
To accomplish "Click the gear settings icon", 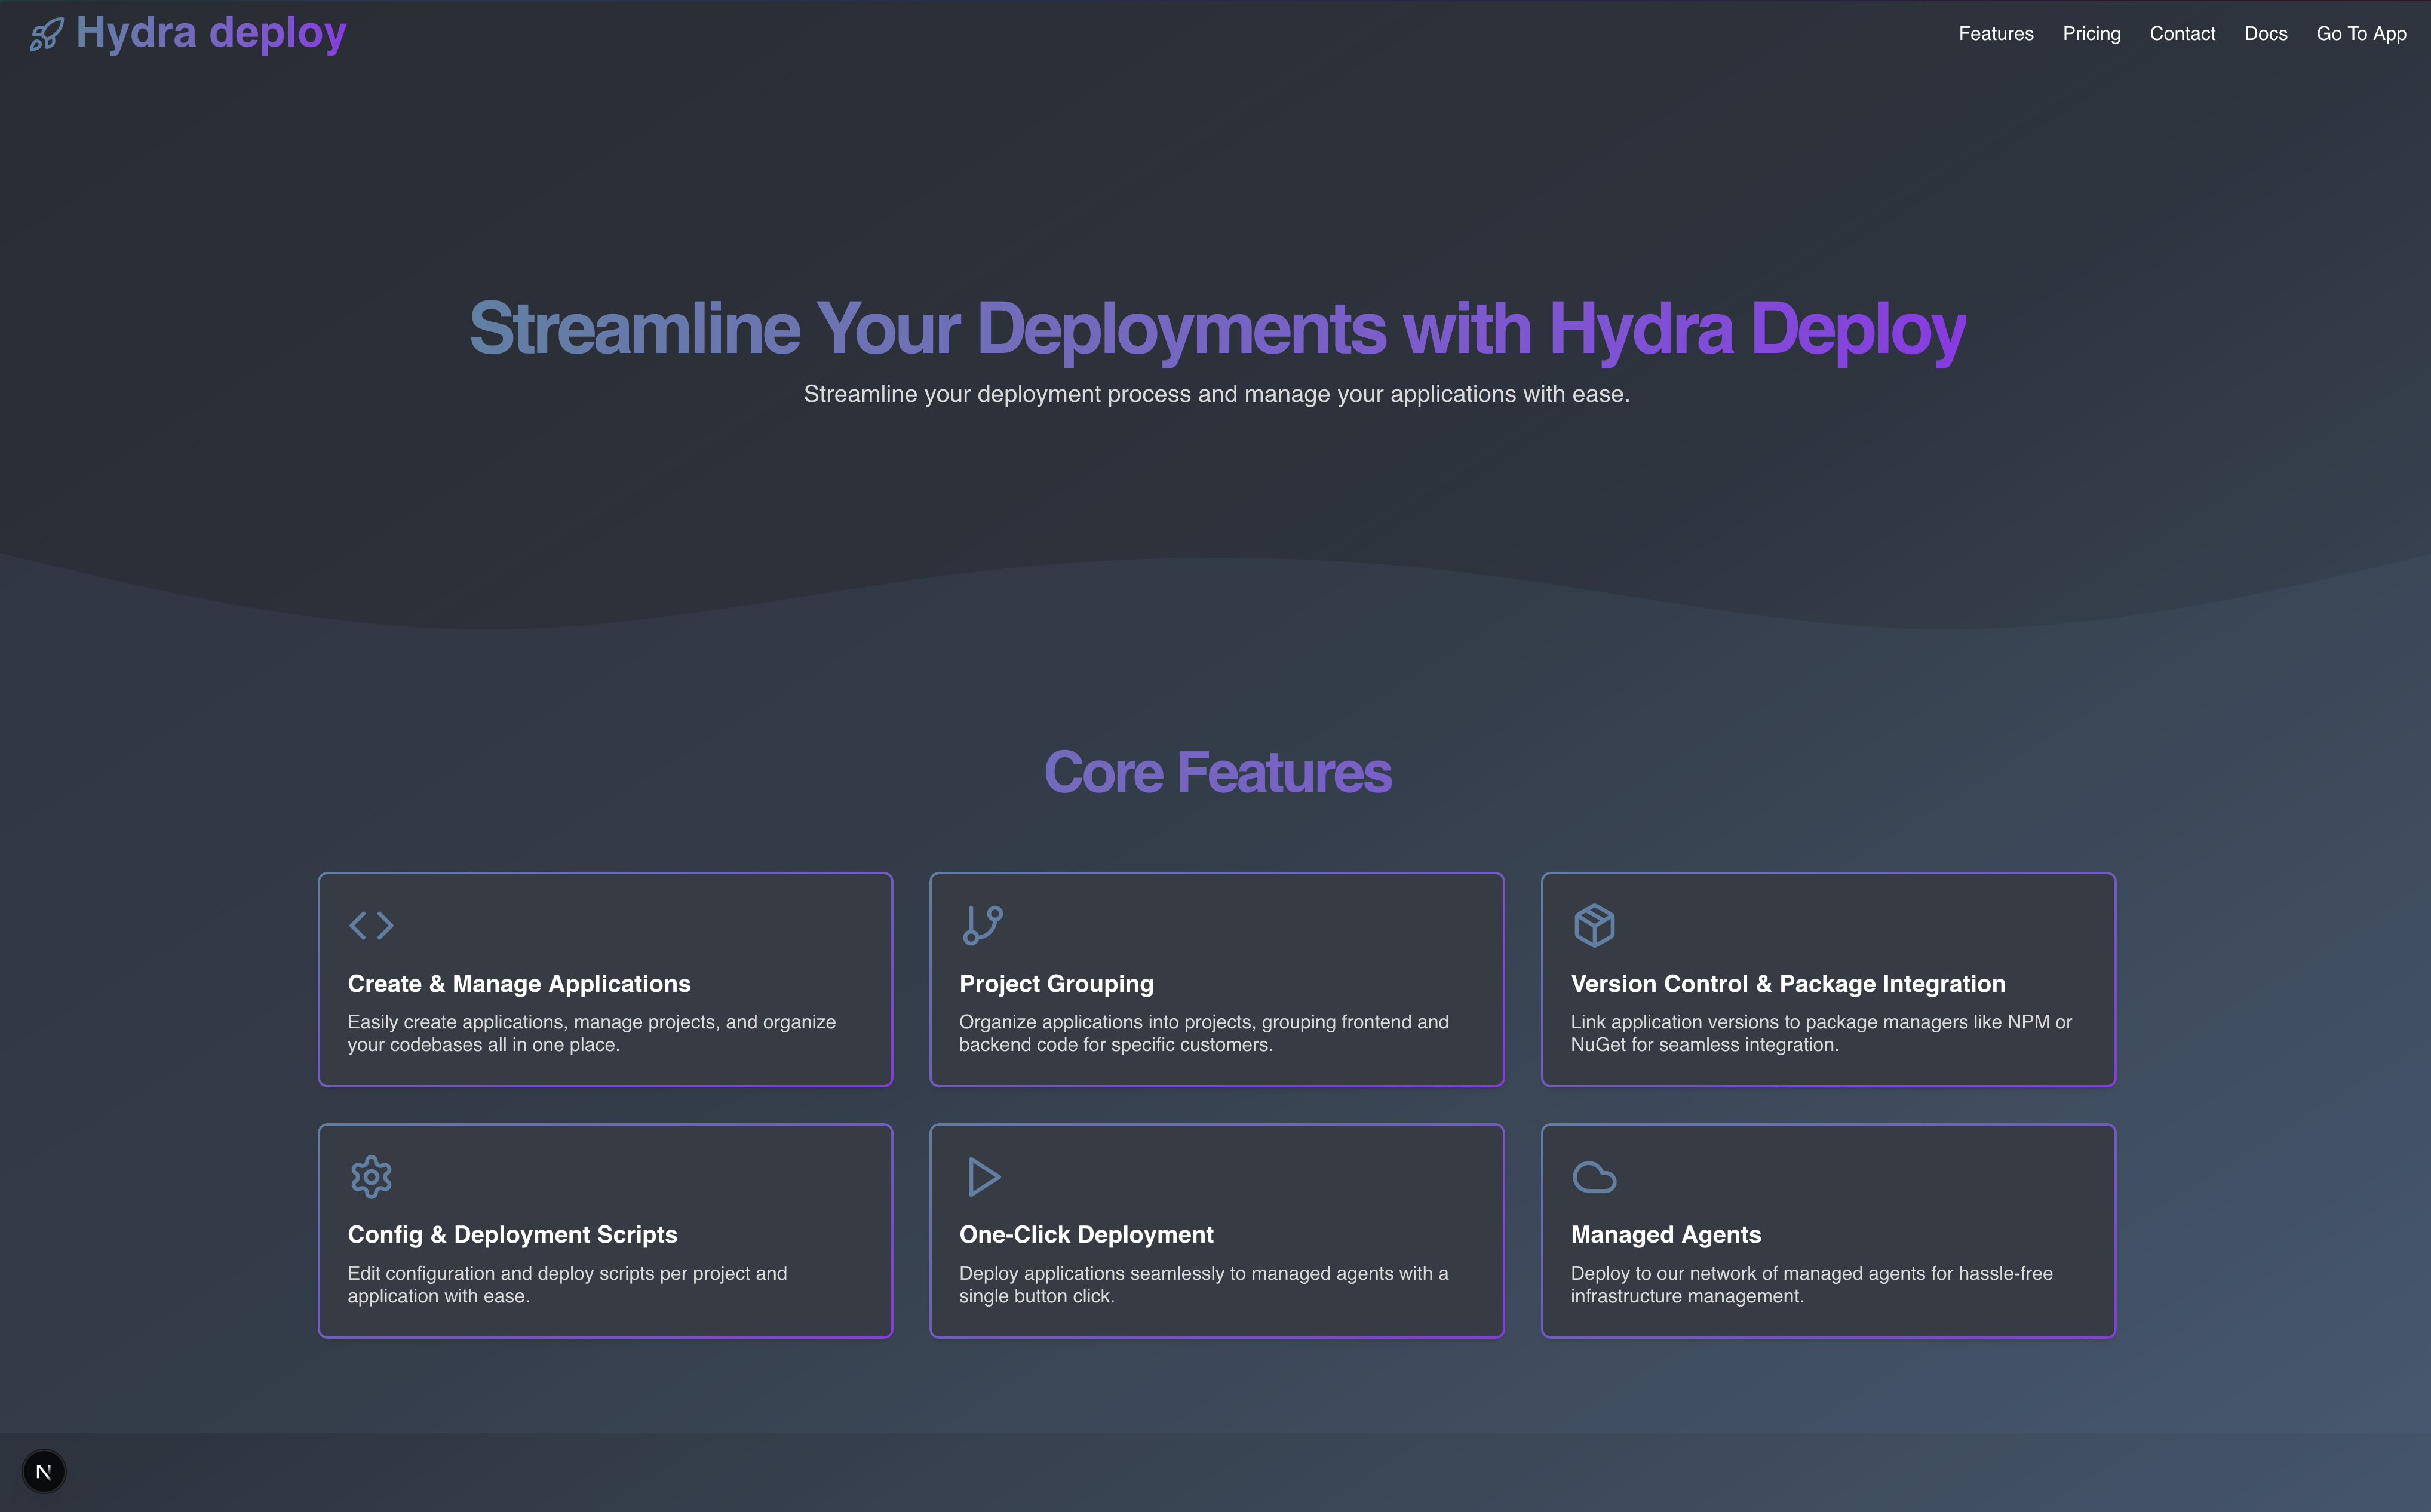I will tap(371, 1177).
